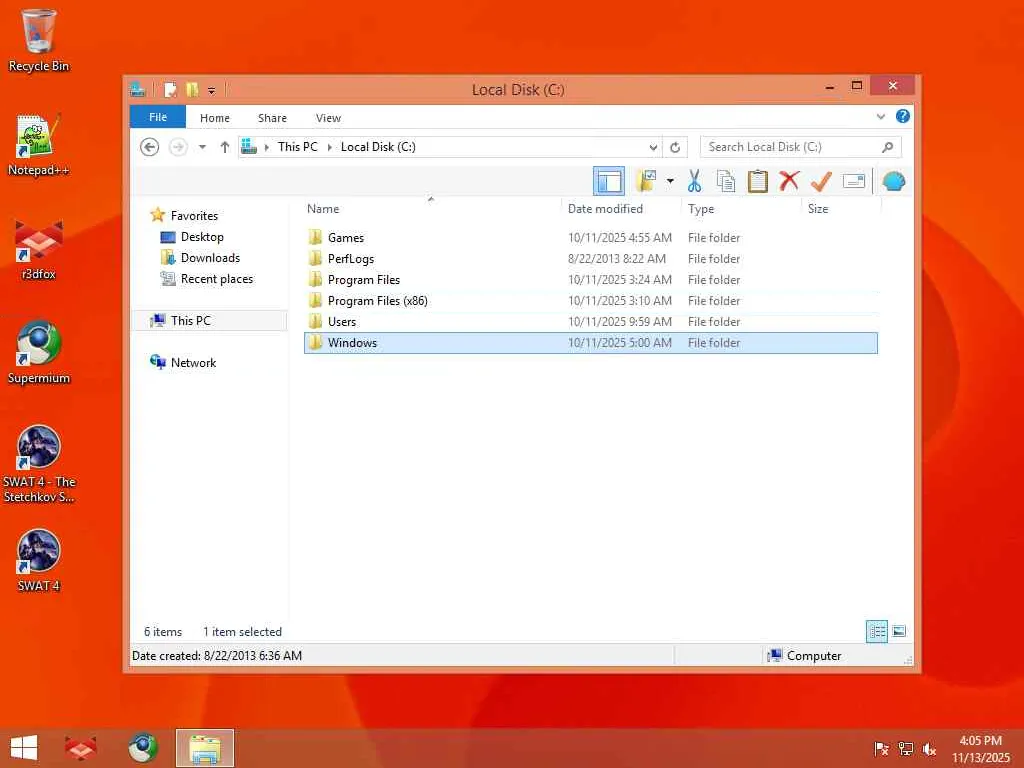This screenshot has height=768, width=1024.
Task: Expand the breadcrumb arrow after This PC
Action: (329, 147)
